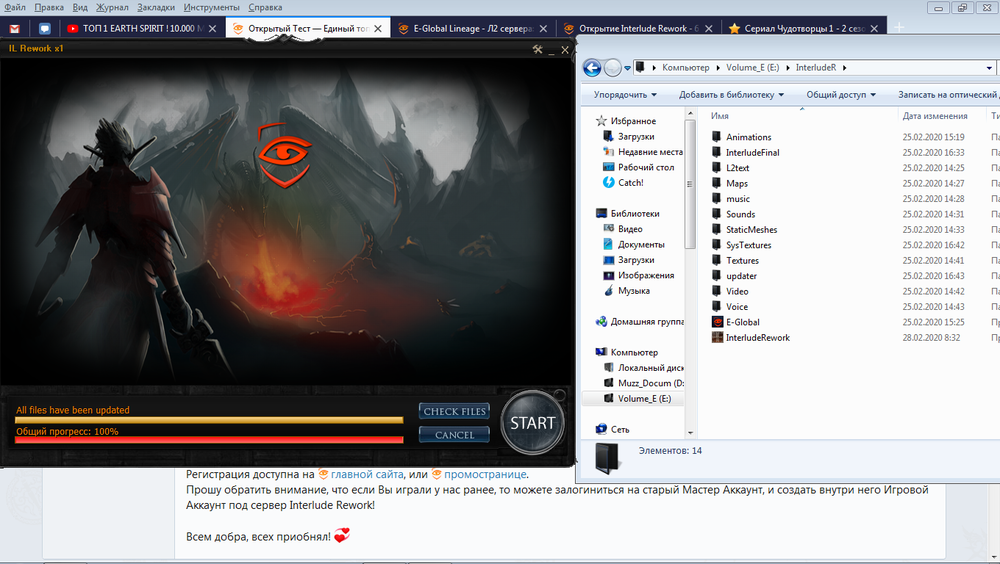Click the Explorer back arrow button
The height and width of the screenshot is (564, 1000).
point(592,68)
